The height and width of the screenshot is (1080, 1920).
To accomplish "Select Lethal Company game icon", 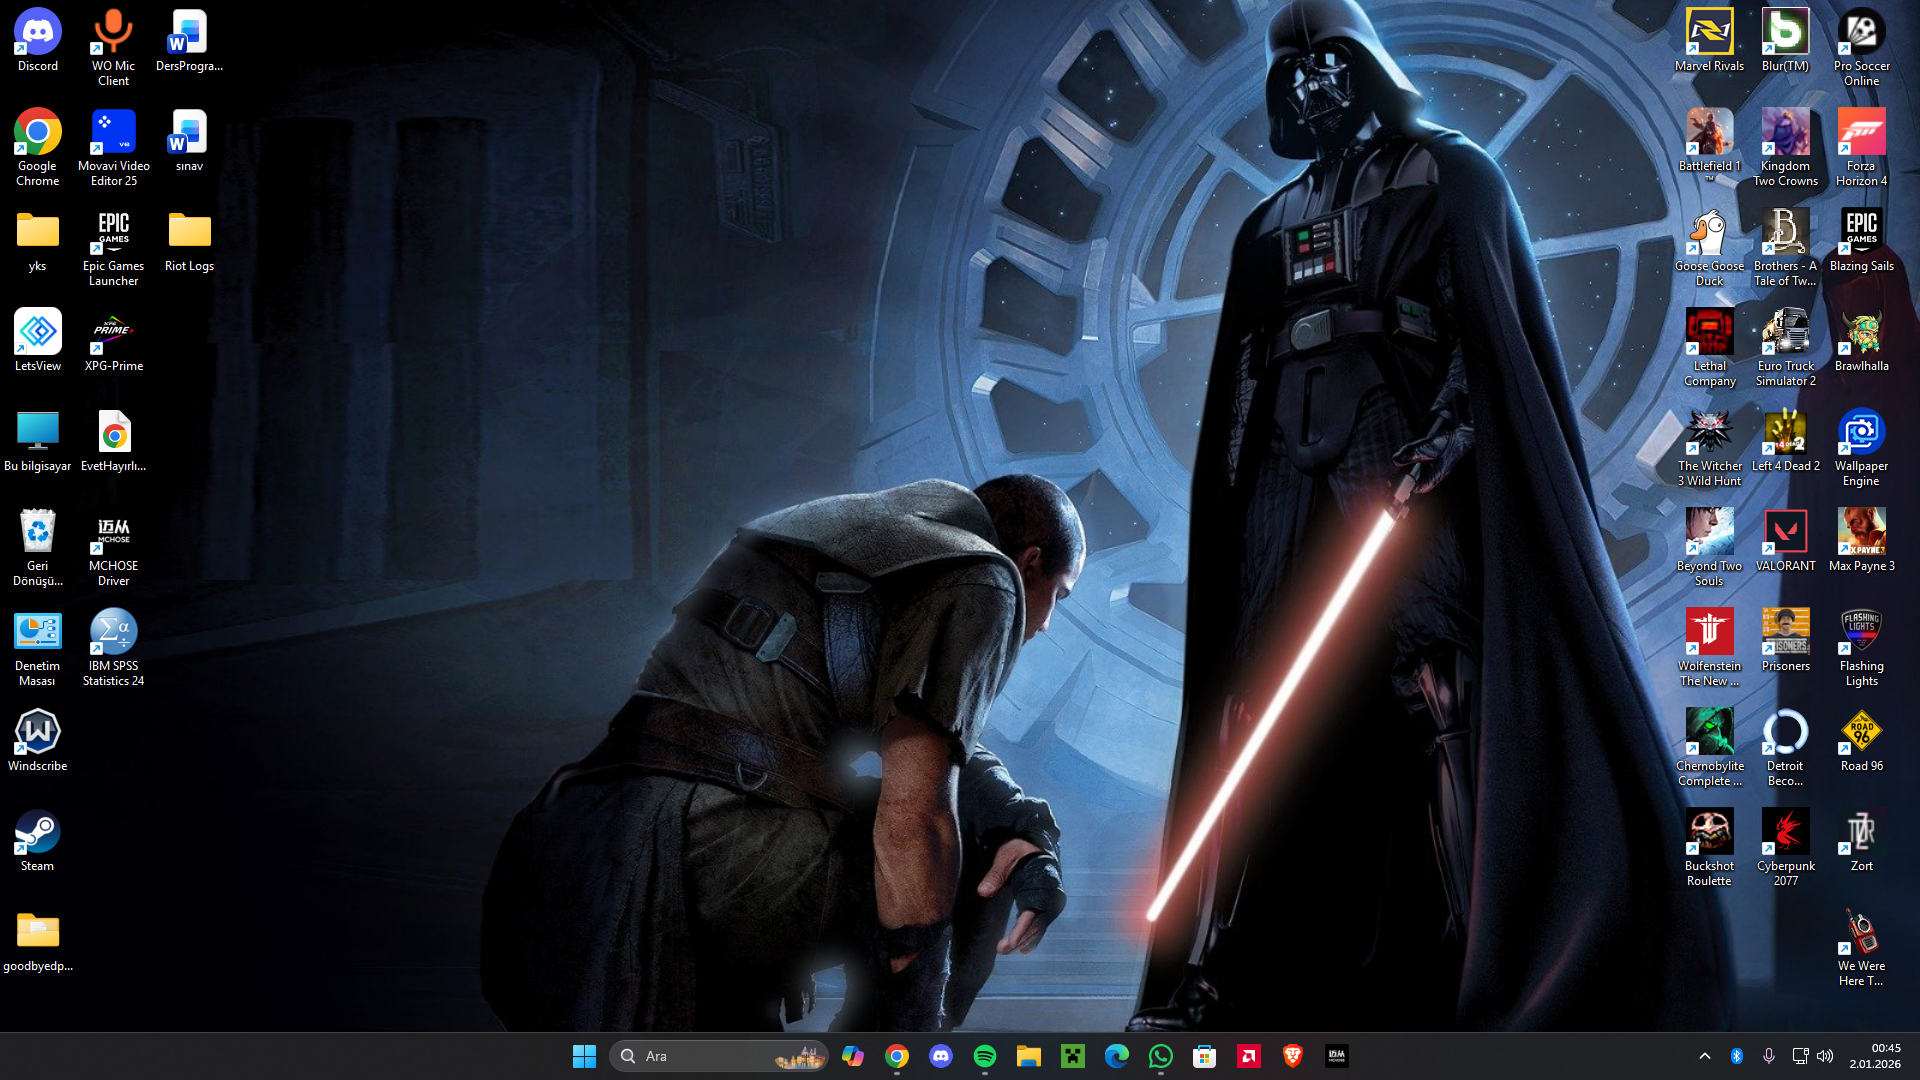I will click(1709, 347).
